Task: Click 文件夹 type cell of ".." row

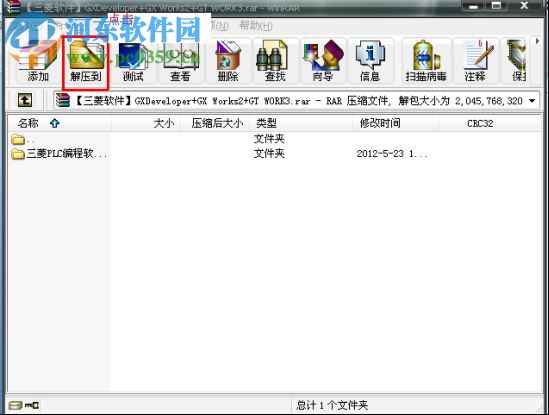Action: (269, 139)
